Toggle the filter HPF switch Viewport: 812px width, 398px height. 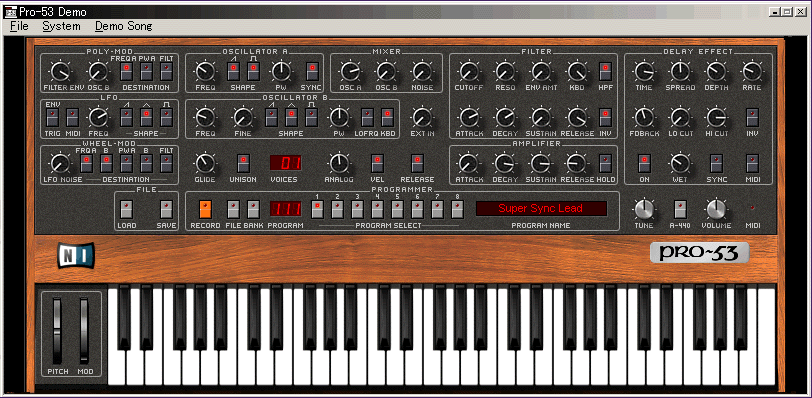click(x=605, y=72)
